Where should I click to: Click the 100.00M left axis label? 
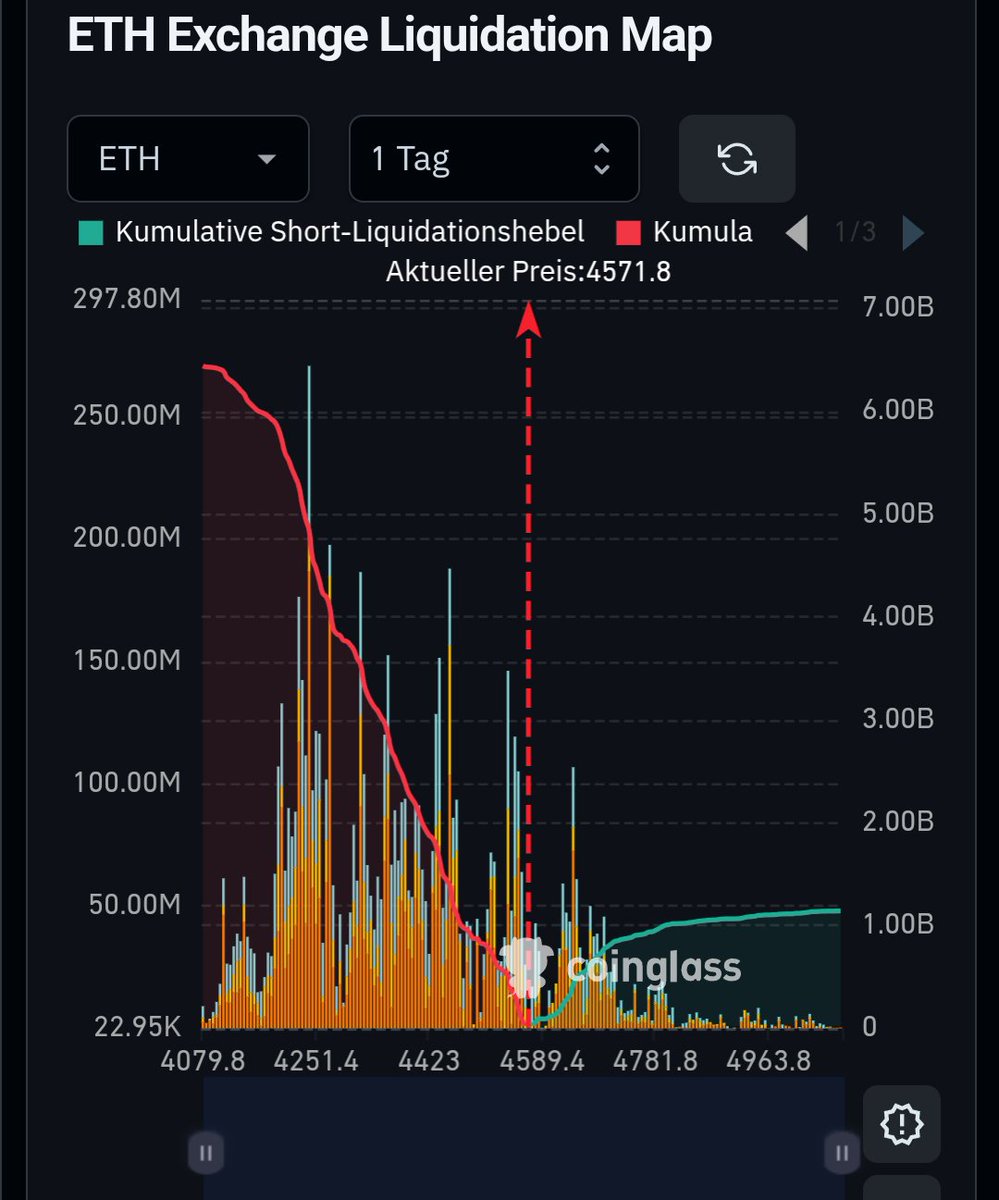coord(127,782)
